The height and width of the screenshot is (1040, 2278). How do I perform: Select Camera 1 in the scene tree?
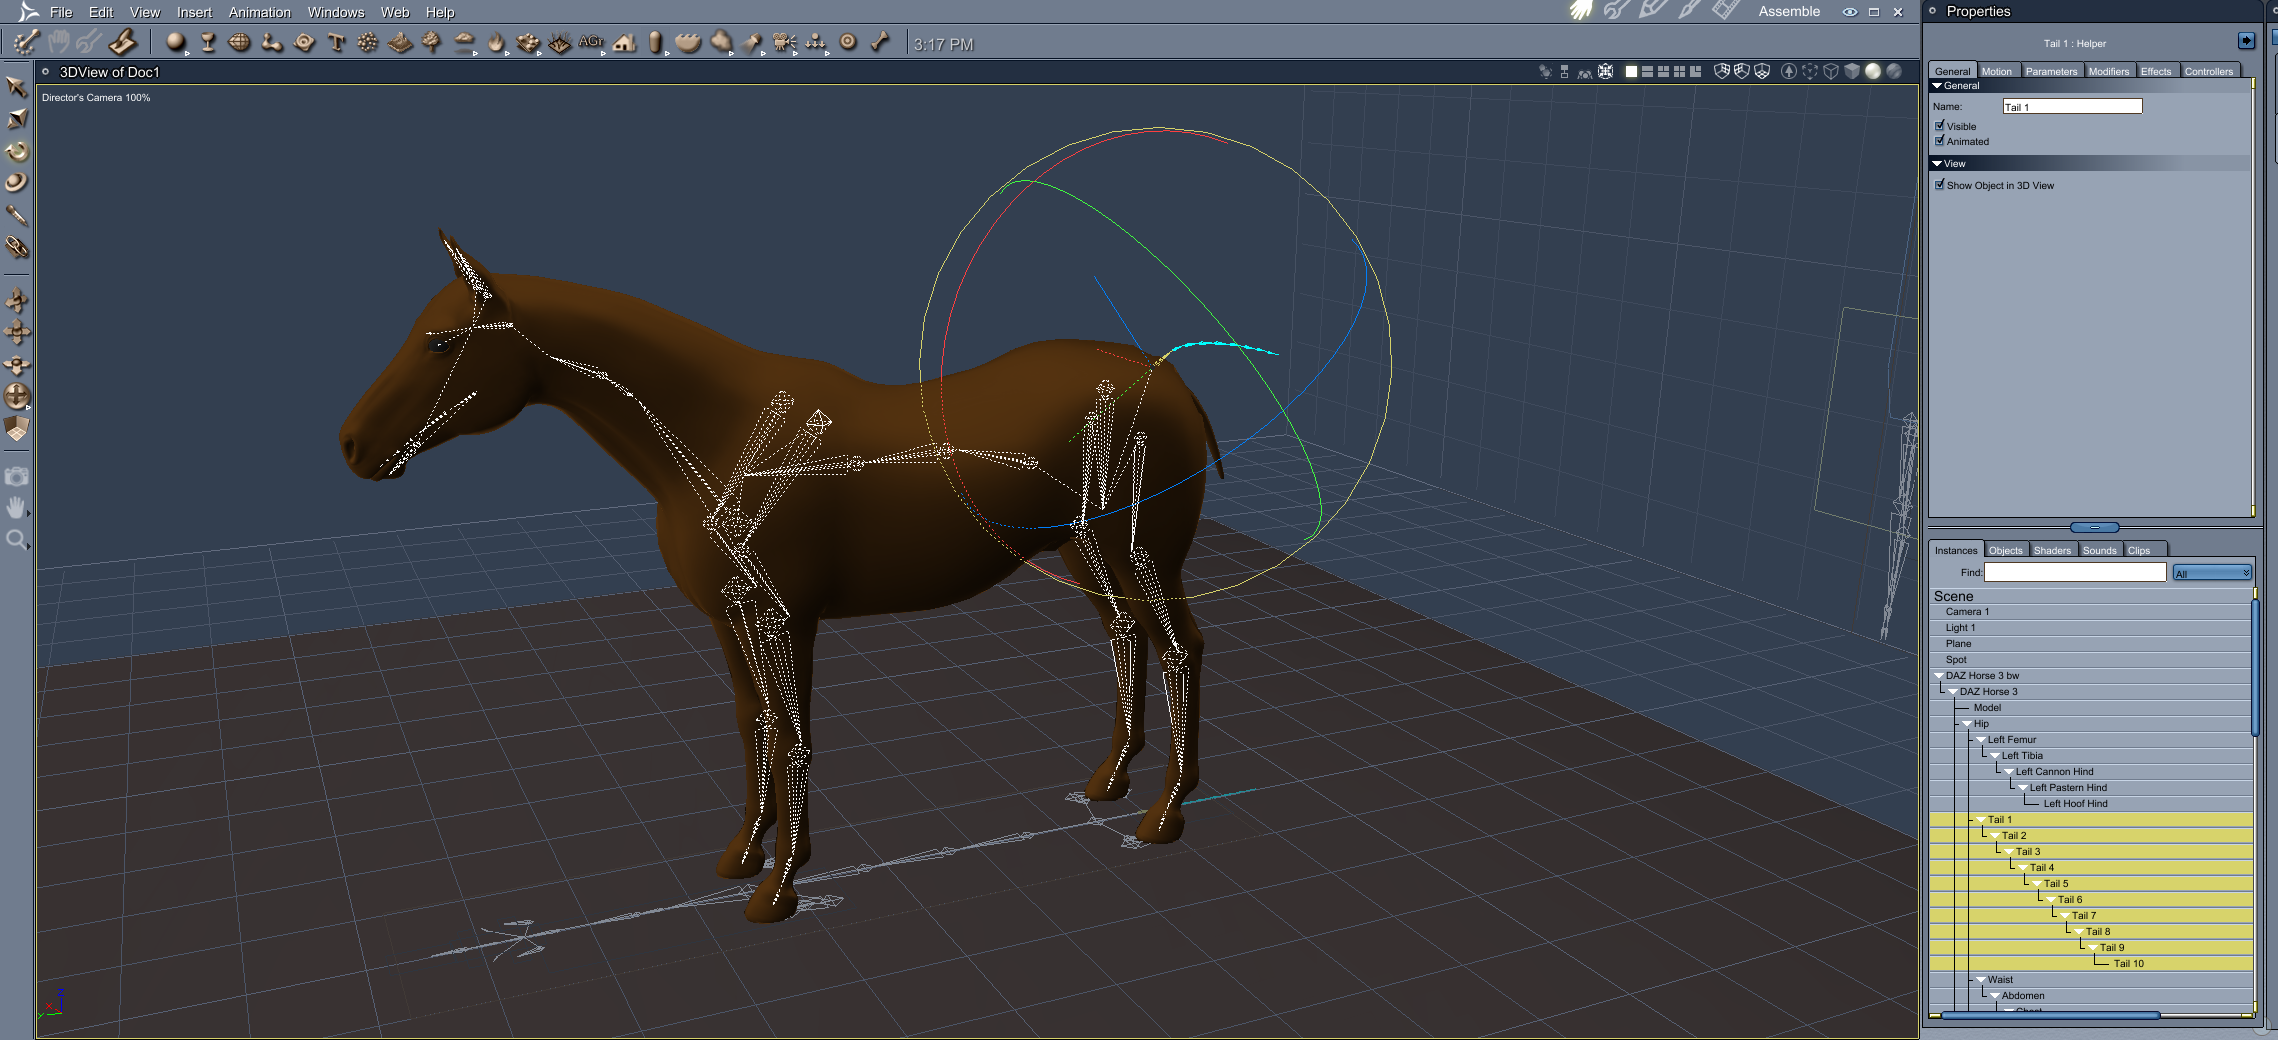[x=2090, y=612]
